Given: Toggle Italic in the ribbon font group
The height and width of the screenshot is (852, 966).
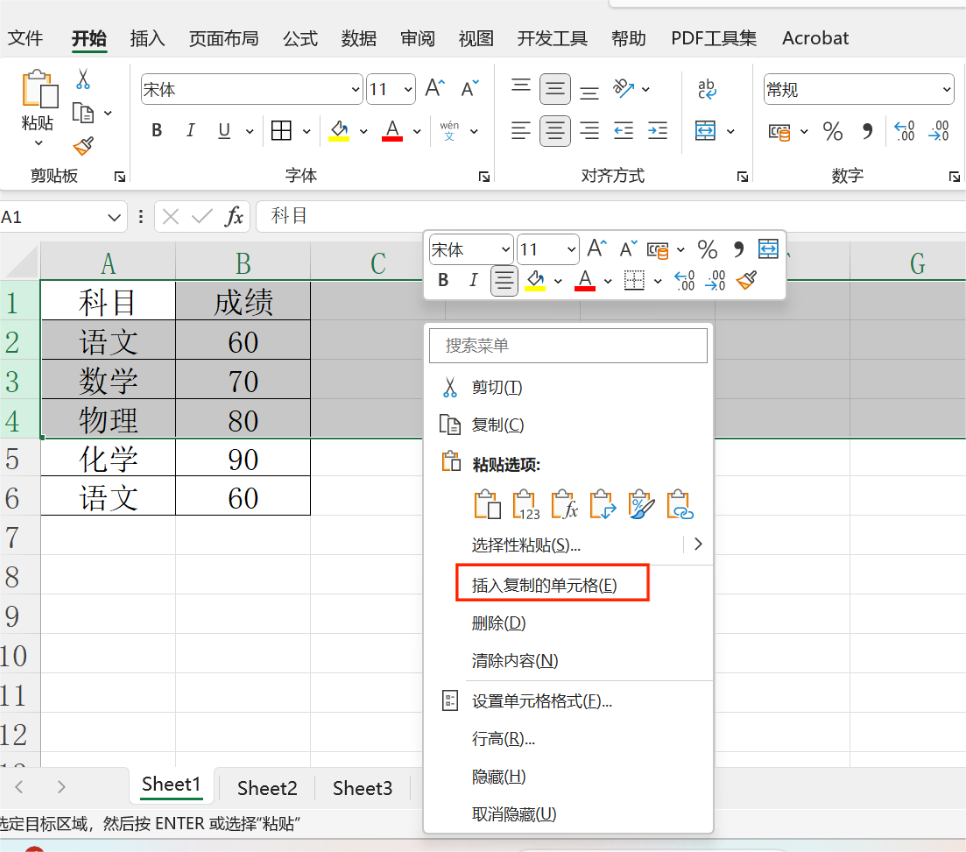Looking at the screenshot, I should click(x=190, y=131).
